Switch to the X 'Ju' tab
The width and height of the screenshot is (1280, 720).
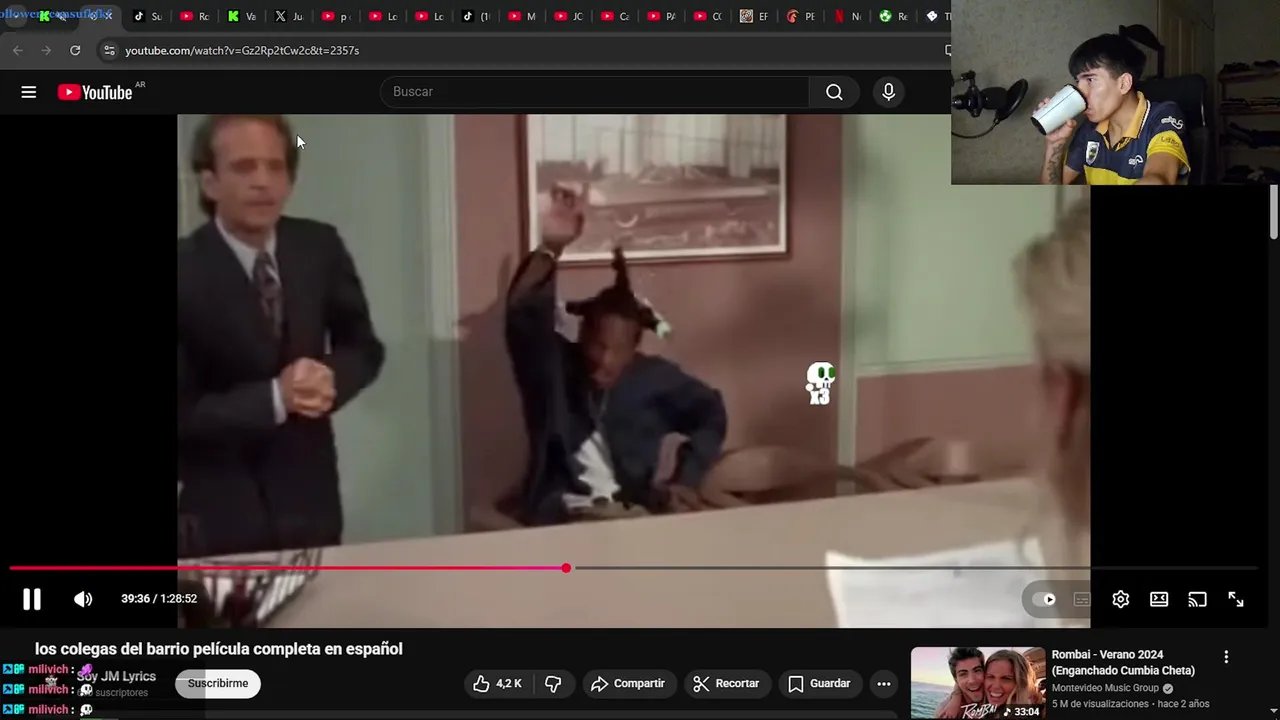point(288,16)
